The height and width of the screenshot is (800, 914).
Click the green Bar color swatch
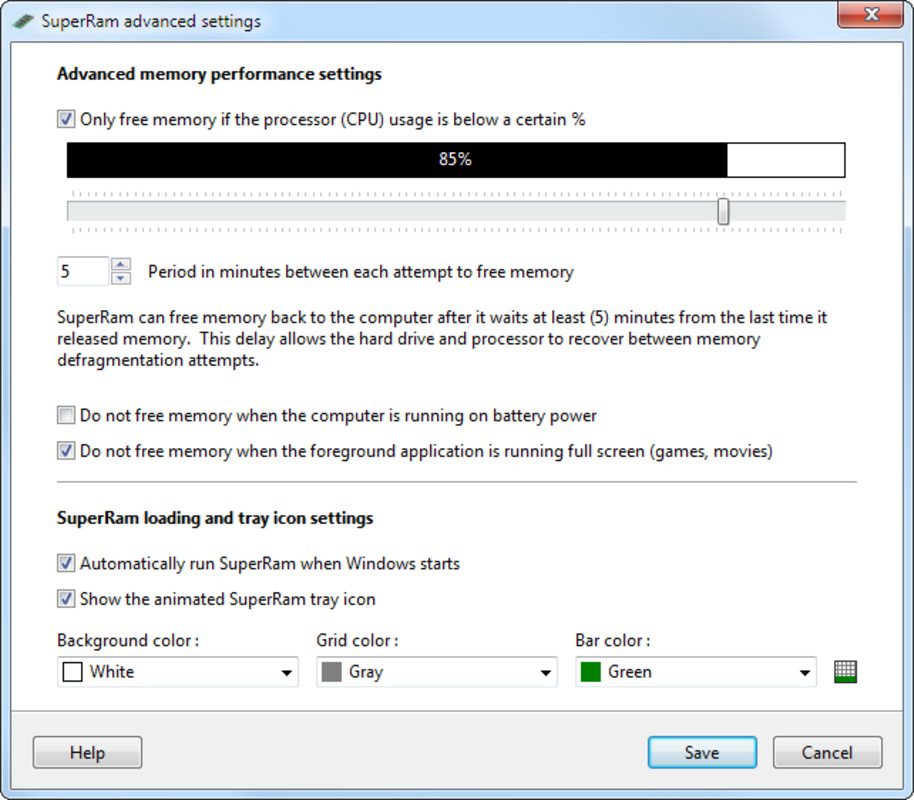[x=590, y=672]
